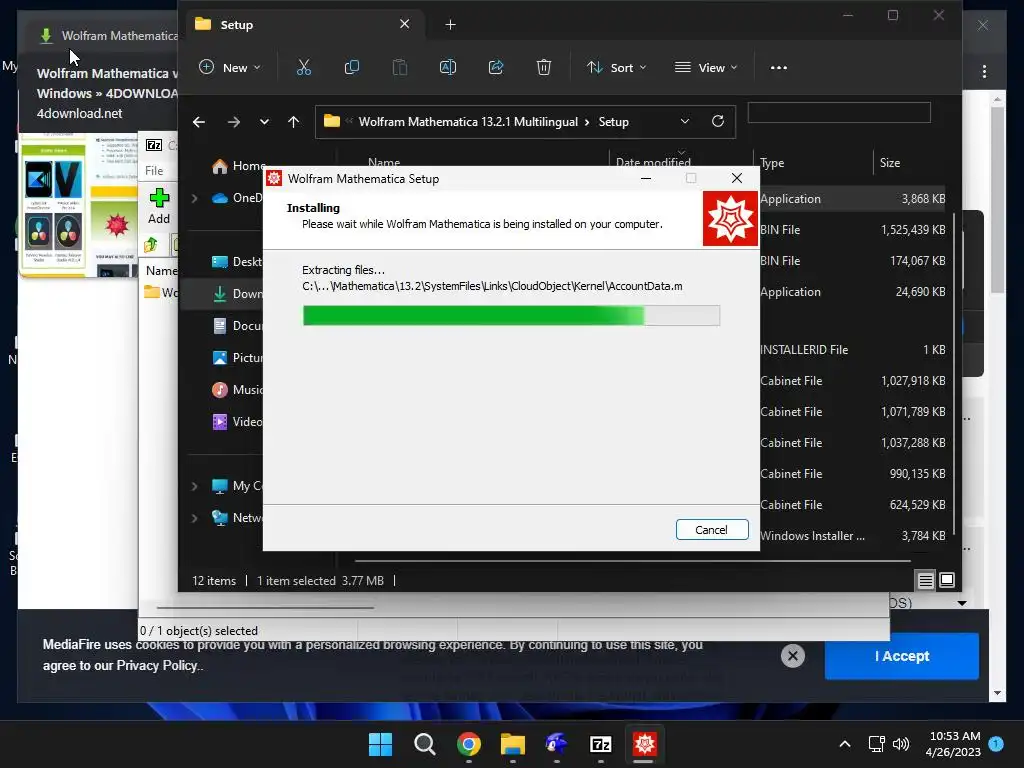Show hidden system tray icons
Screen dimensions: 1024x768
coord(844,744)
